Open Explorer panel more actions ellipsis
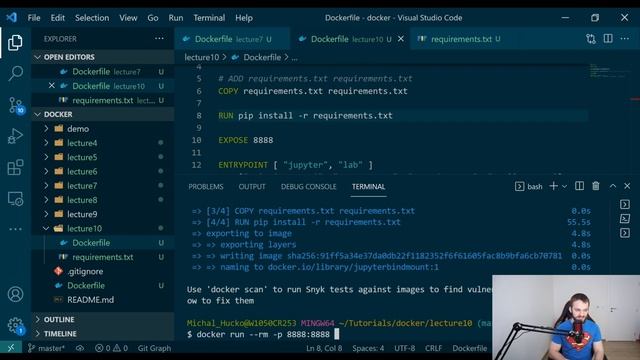 (x=159, y=38)
